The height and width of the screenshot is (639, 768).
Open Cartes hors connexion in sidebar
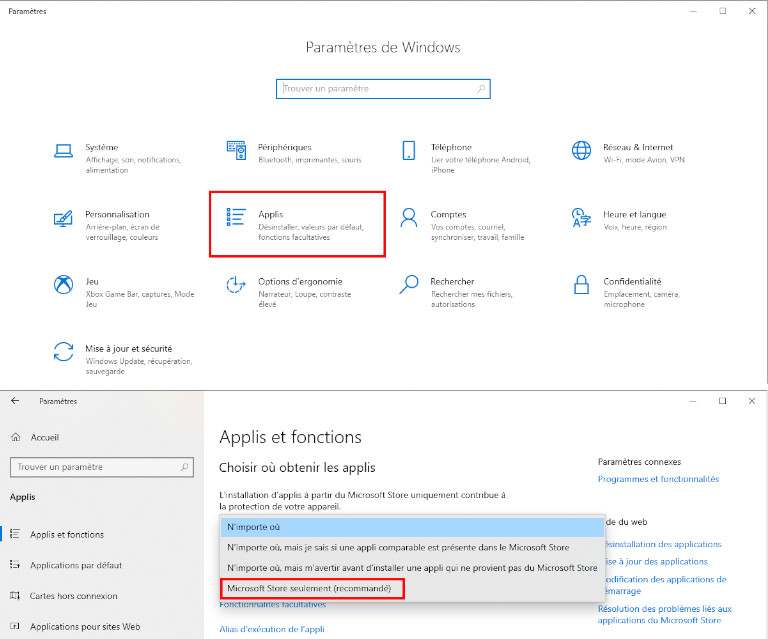(73, 596)
